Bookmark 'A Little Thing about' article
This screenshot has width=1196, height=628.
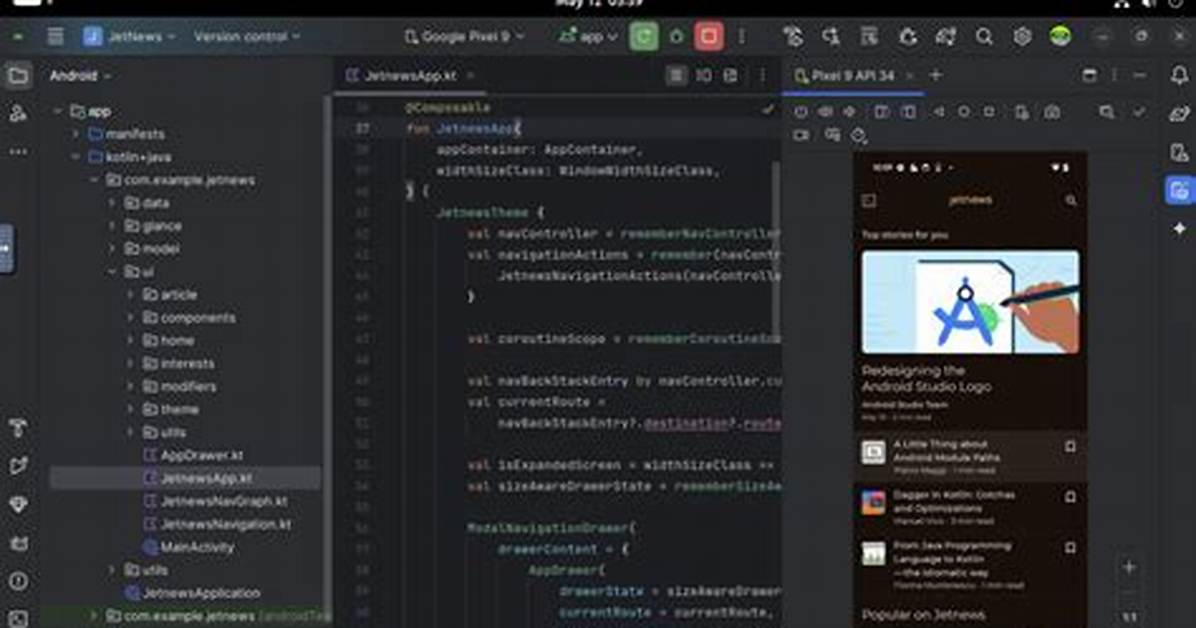point(1070,446)
